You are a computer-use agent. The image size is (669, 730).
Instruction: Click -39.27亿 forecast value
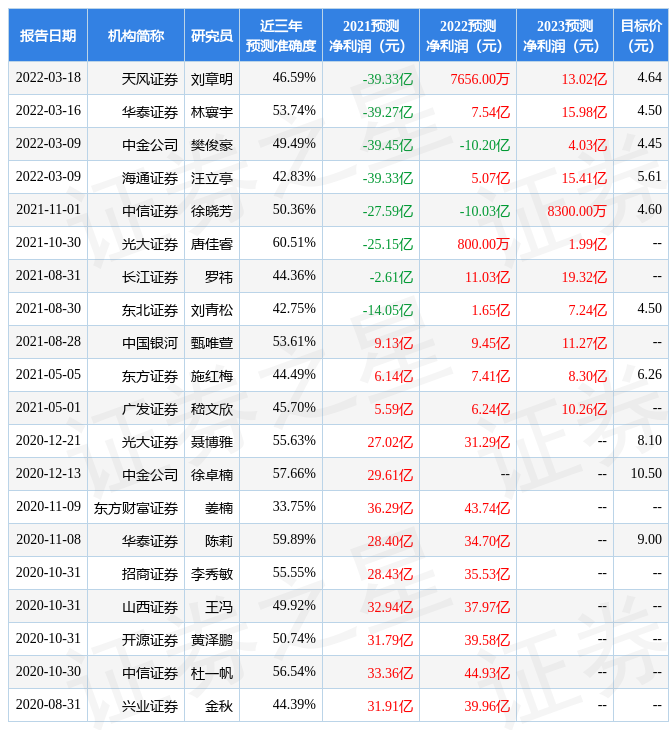pyautogui.click(x=388, y=112)
